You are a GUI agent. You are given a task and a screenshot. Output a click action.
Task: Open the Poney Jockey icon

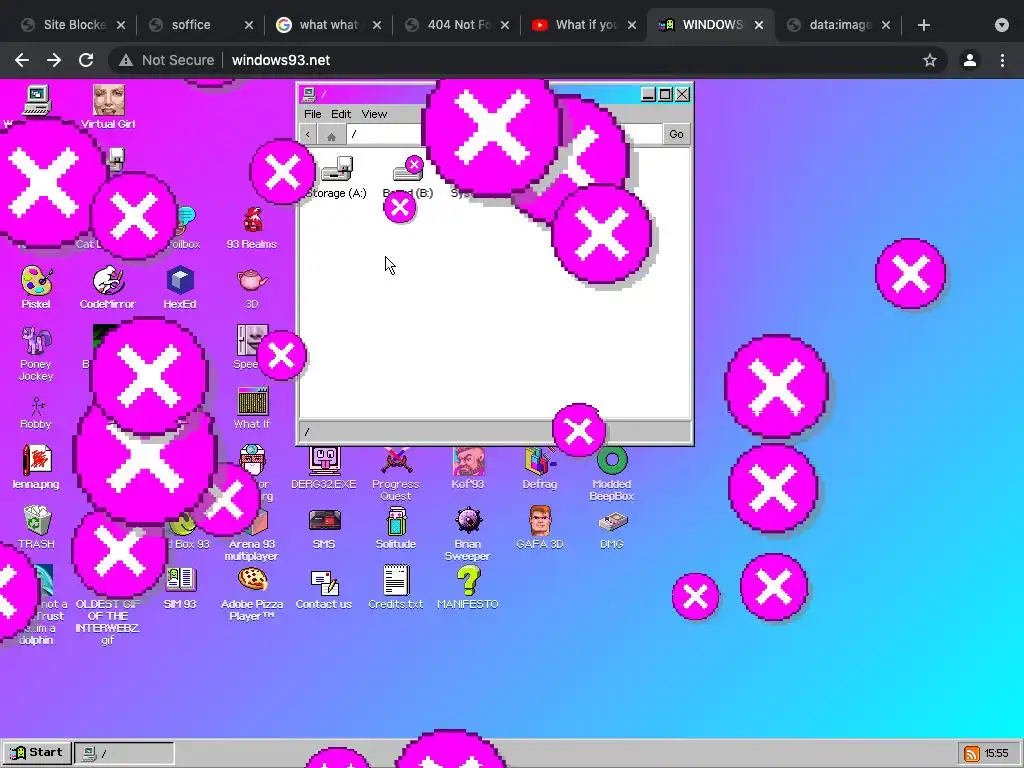(36, 353)
